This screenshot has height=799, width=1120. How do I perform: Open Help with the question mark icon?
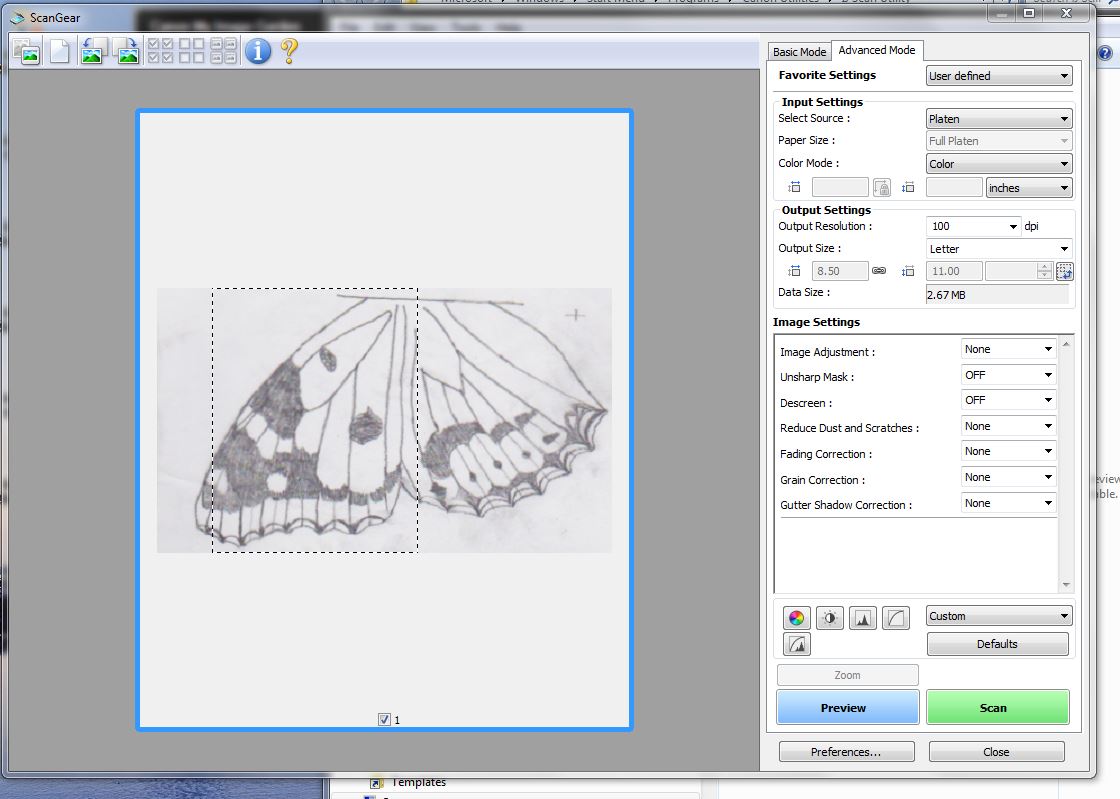coord(289,51)
